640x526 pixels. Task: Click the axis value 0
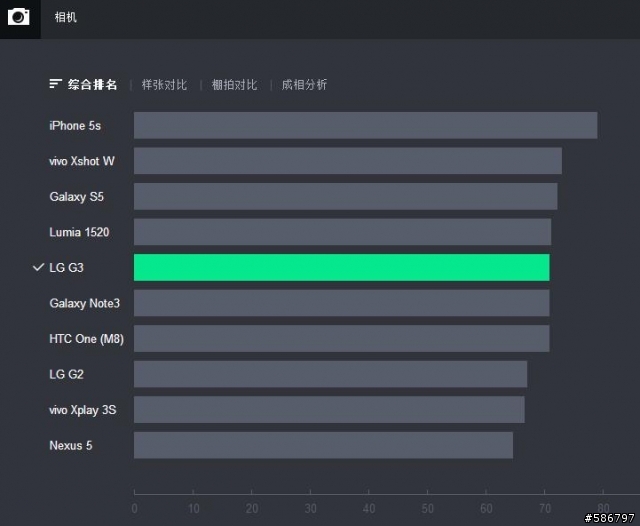coord(135,508)
